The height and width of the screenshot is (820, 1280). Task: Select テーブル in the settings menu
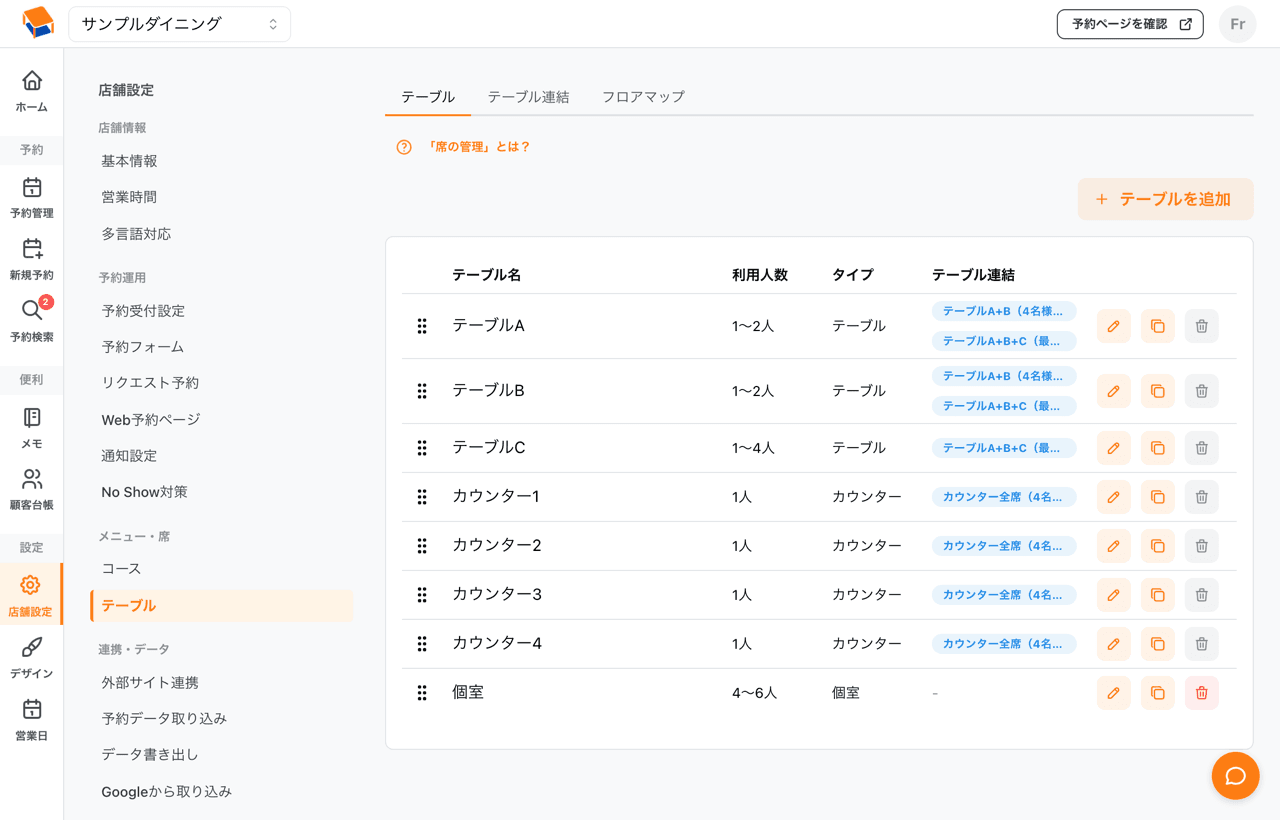point(222,606)
